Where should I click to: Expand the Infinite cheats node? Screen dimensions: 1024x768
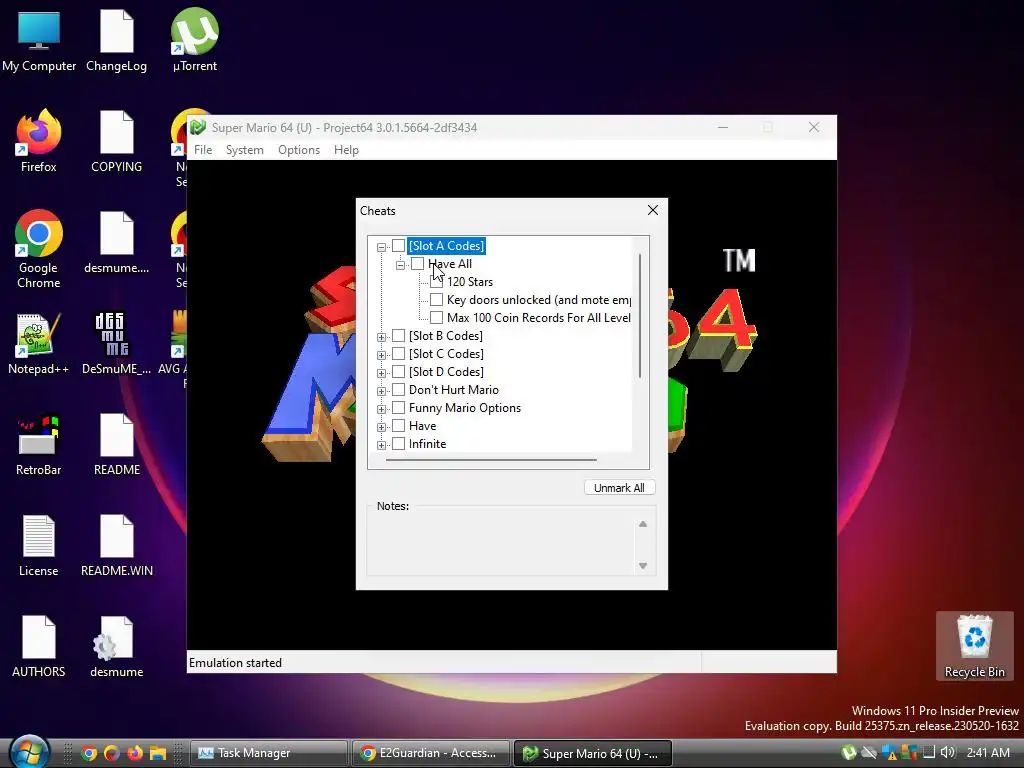point(381,445)
